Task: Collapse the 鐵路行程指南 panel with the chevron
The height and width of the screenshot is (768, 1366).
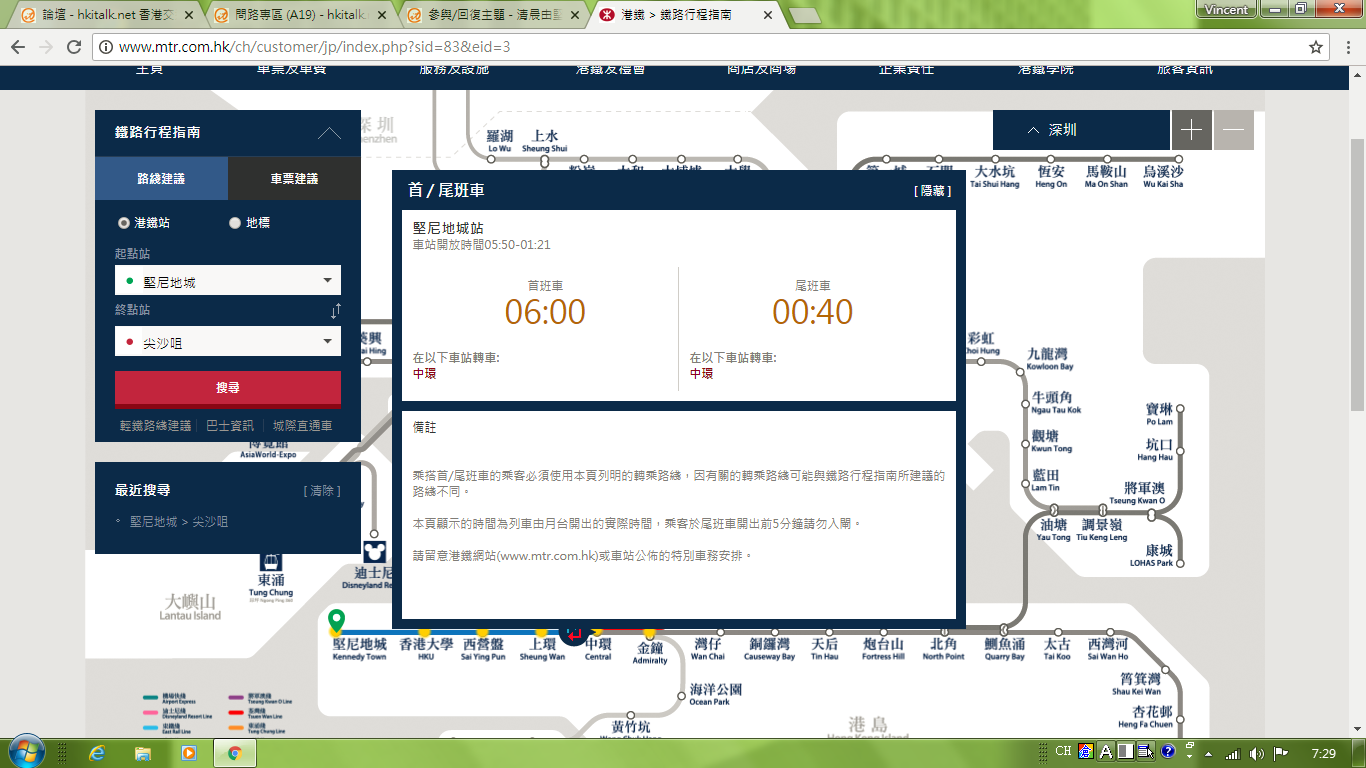Action: (329, 132)
